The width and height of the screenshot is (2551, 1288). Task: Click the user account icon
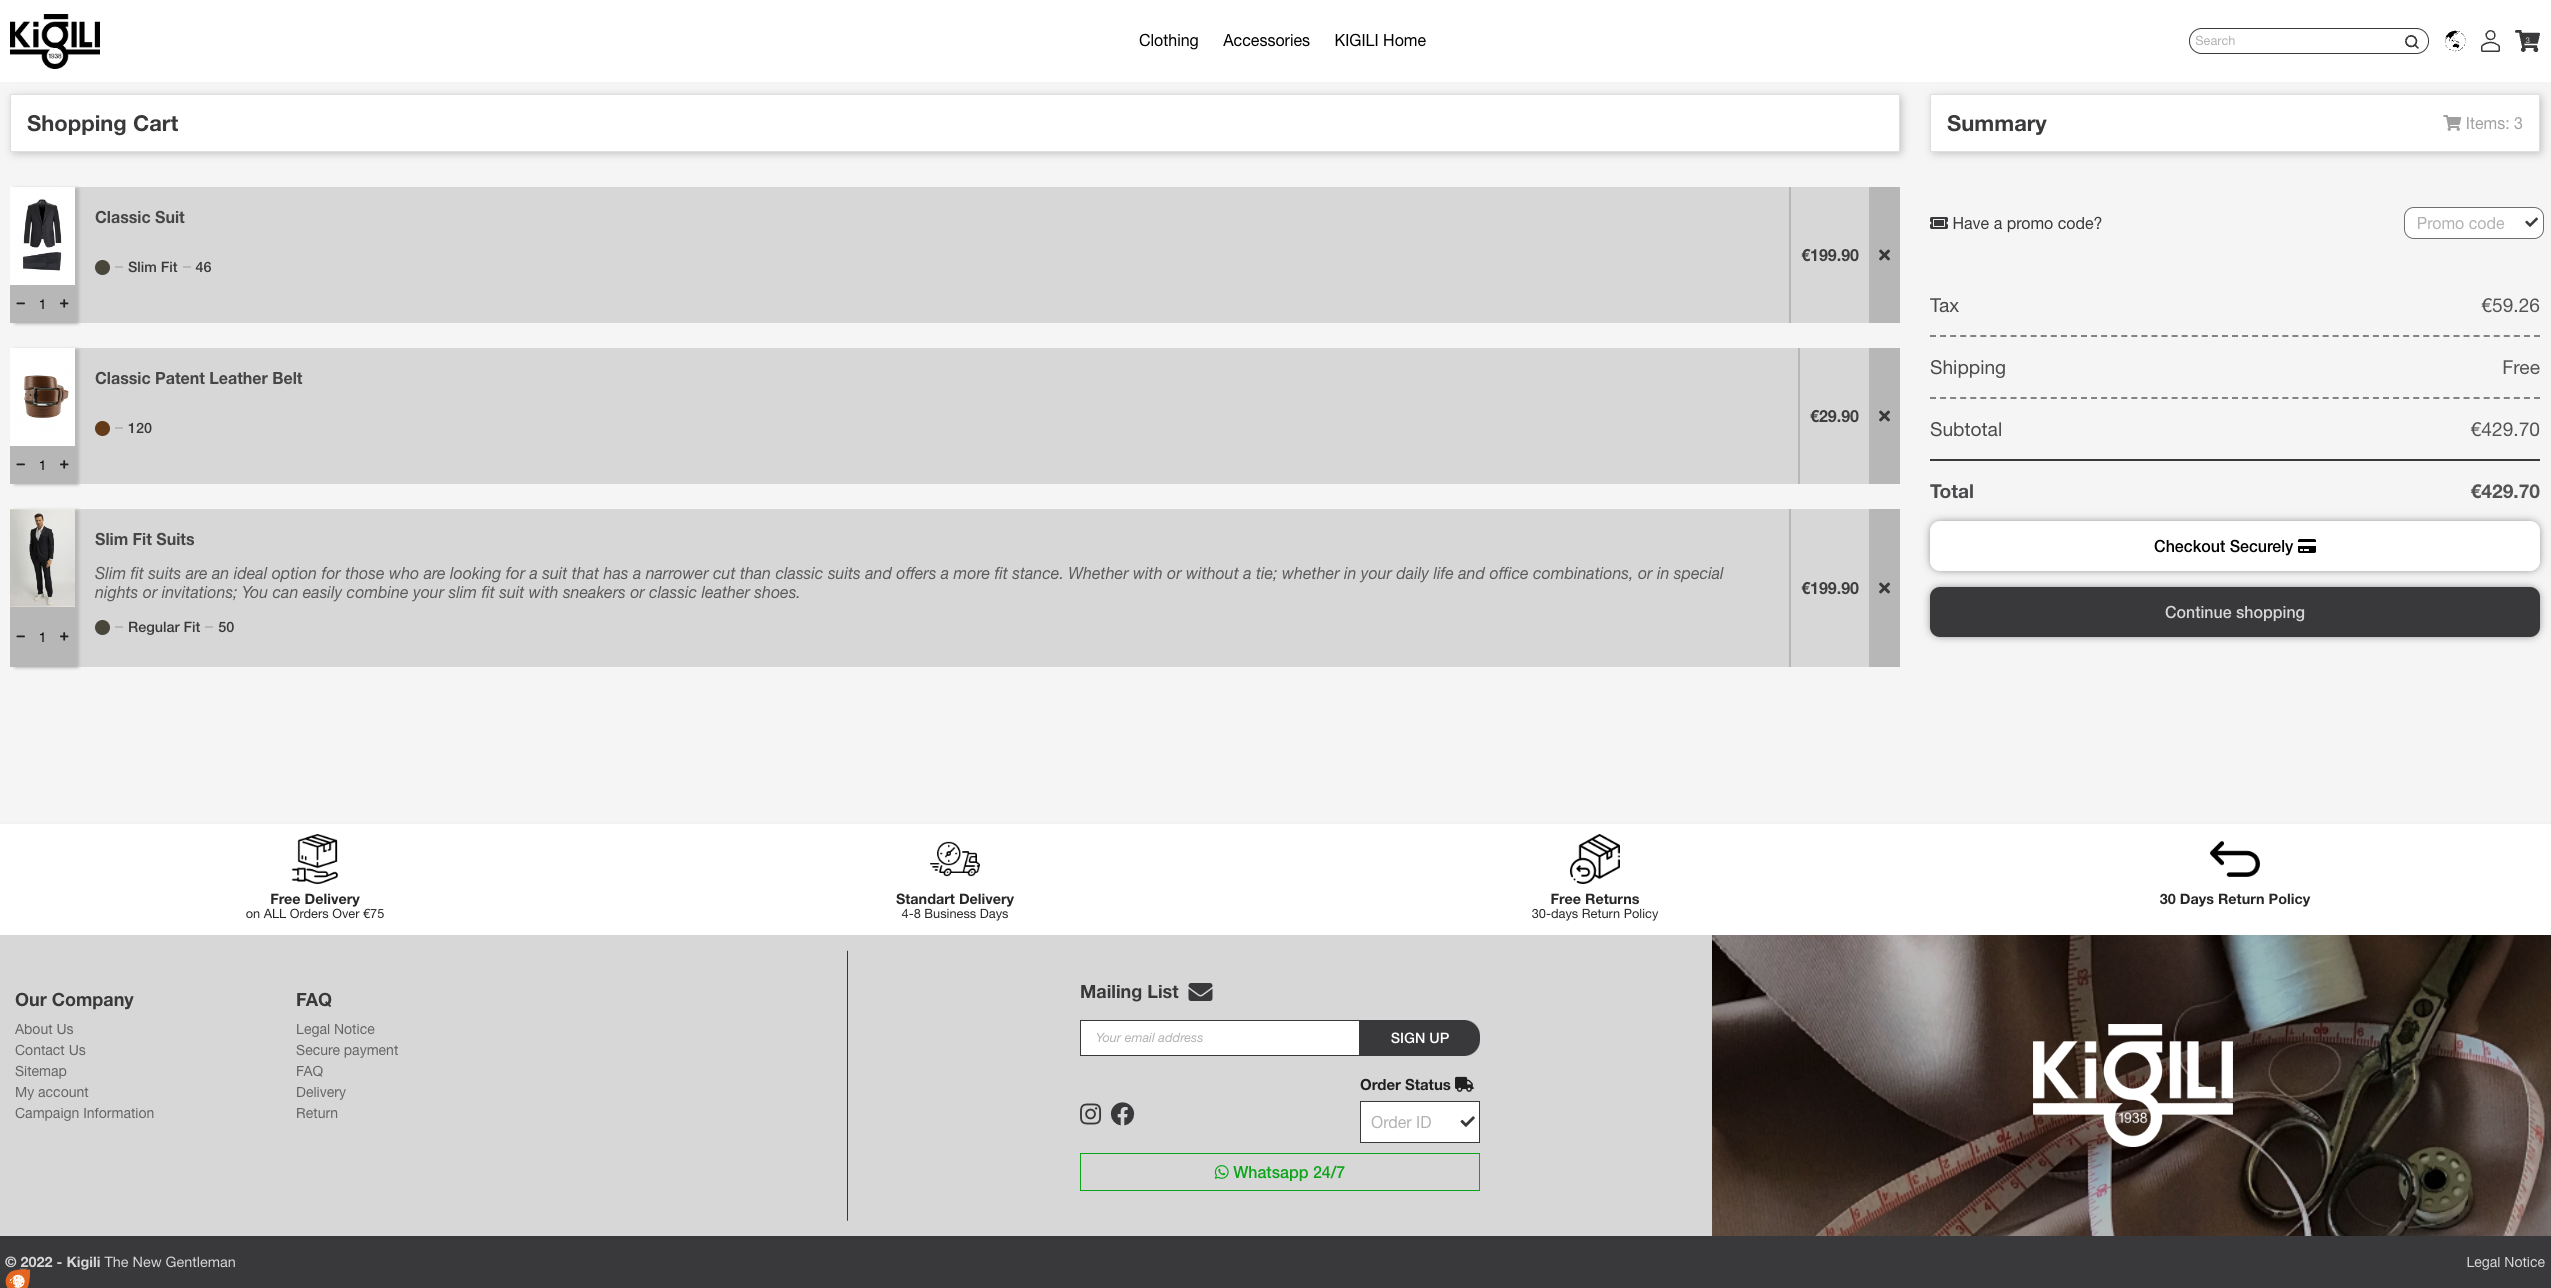2490,41
